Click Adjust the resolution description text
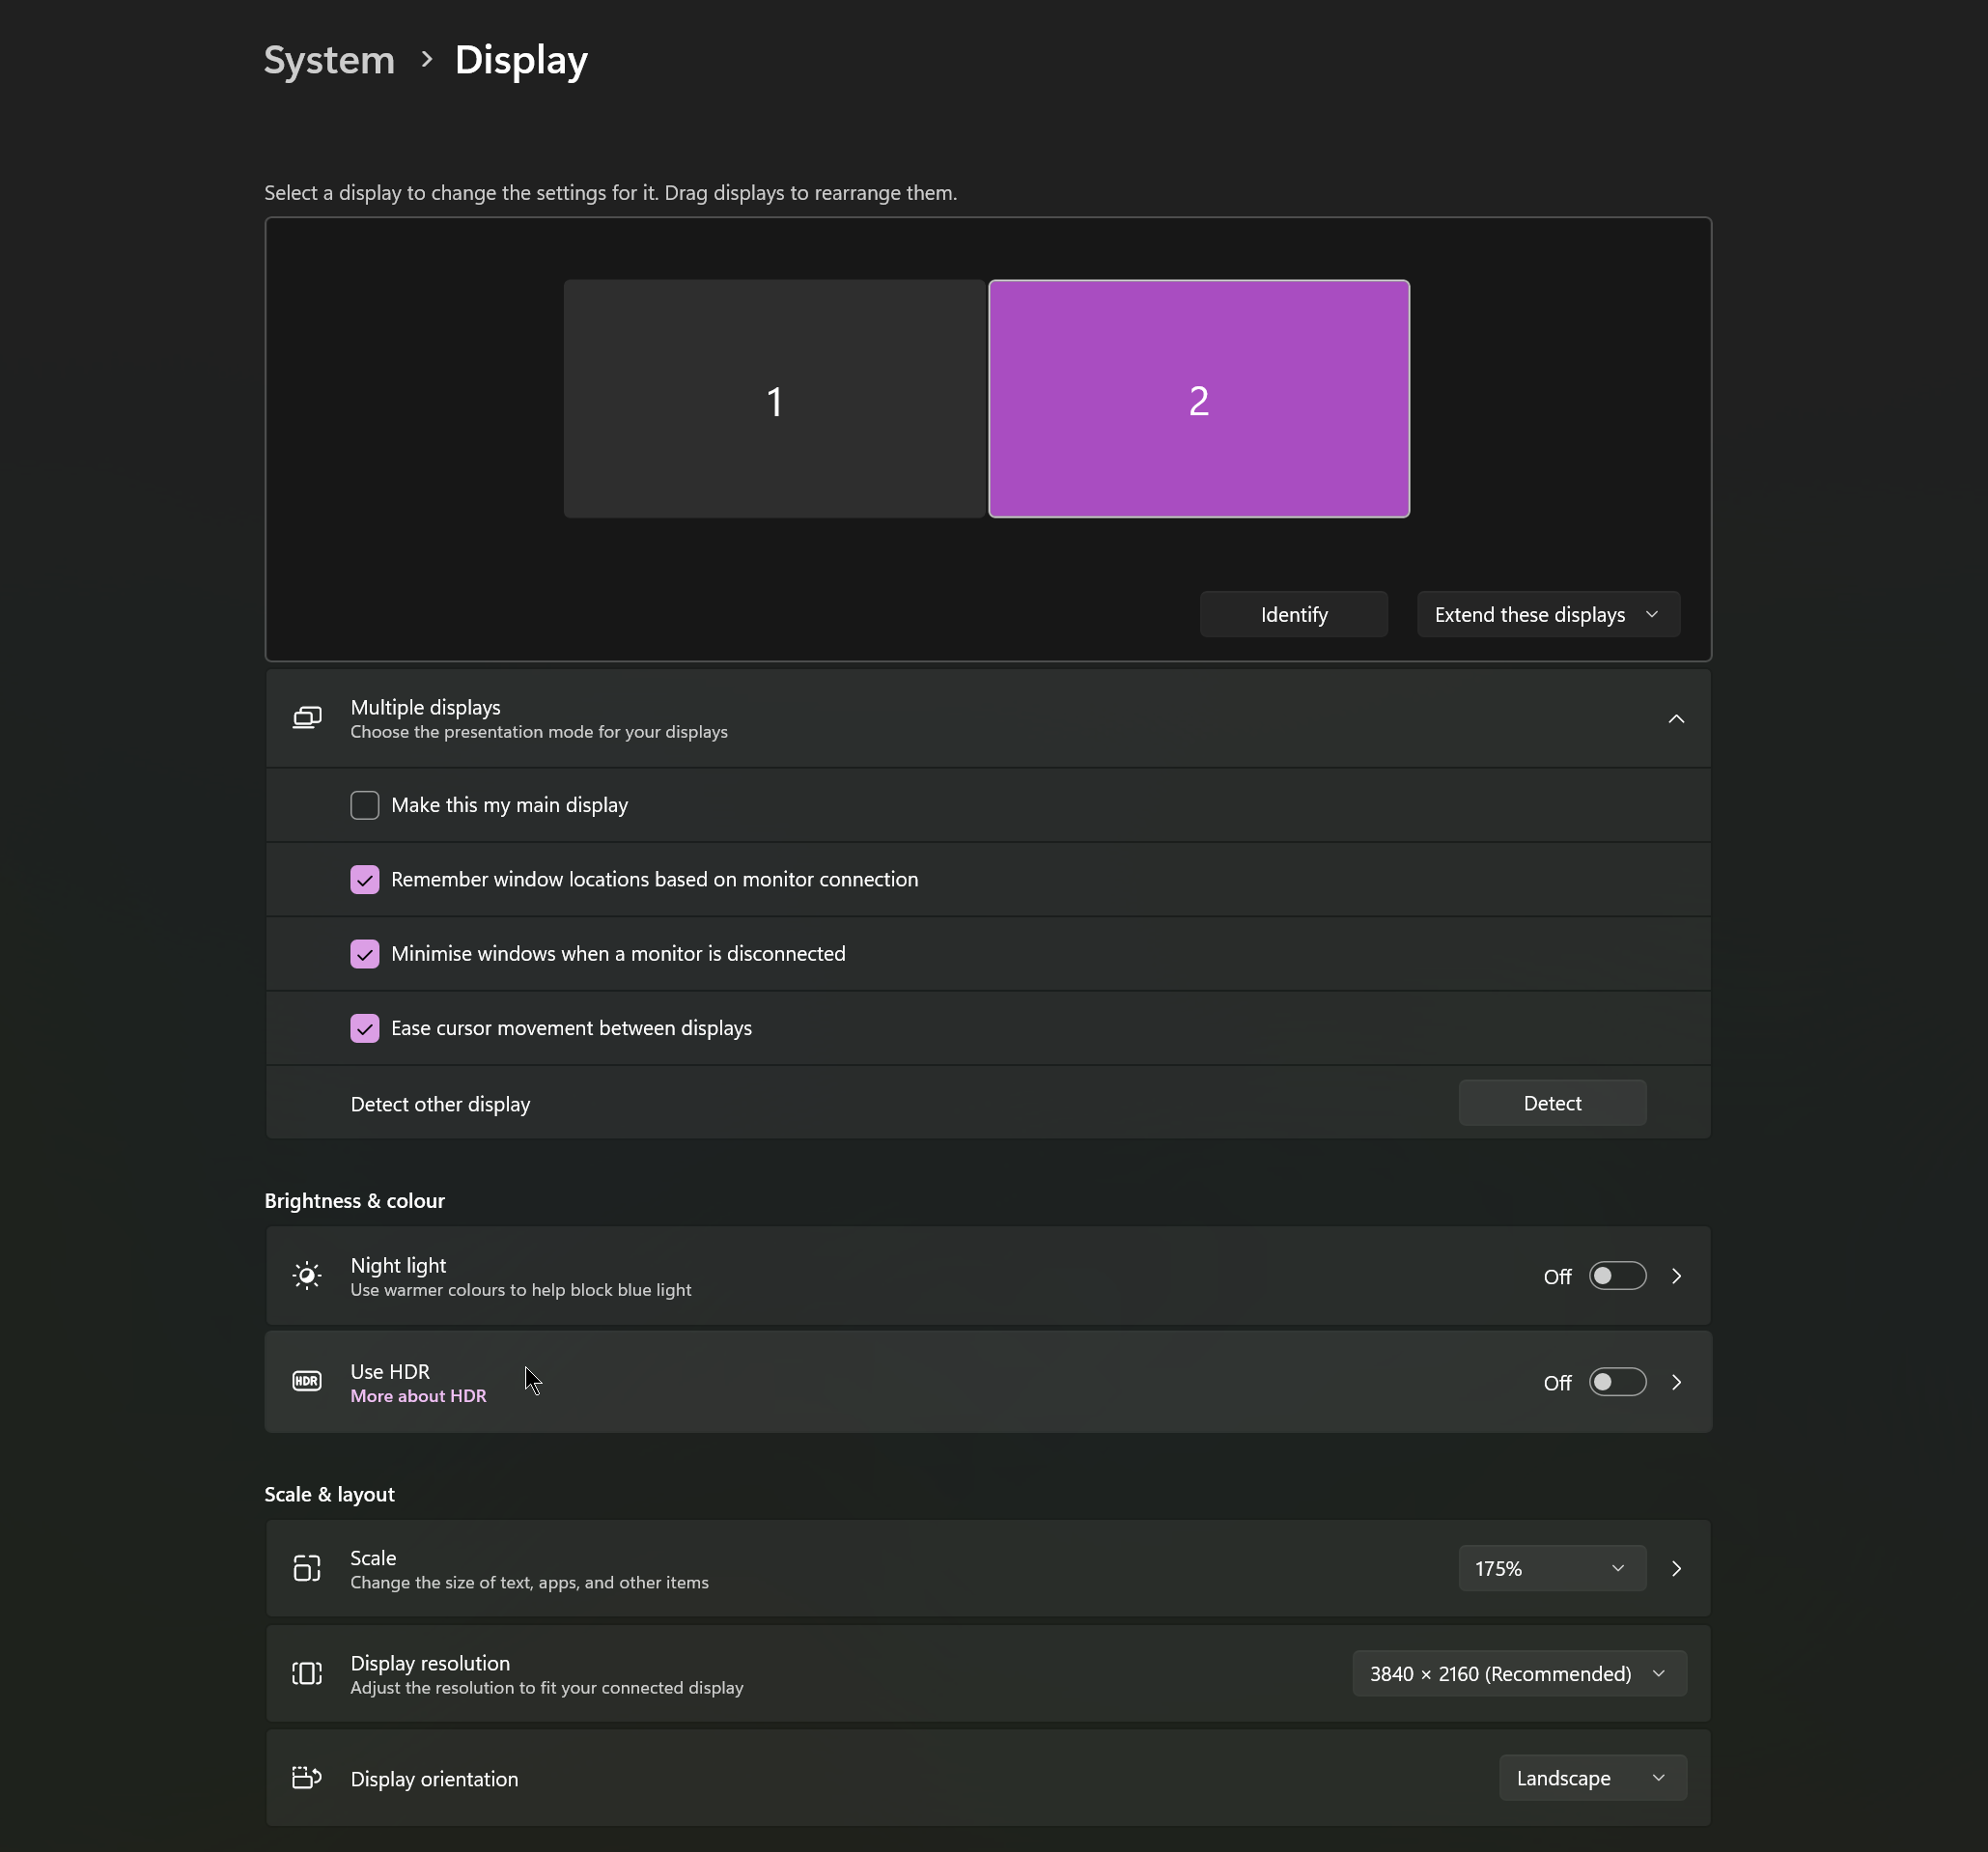The height and width of the screenshot is (1852, 1988). click(547, 1688)
